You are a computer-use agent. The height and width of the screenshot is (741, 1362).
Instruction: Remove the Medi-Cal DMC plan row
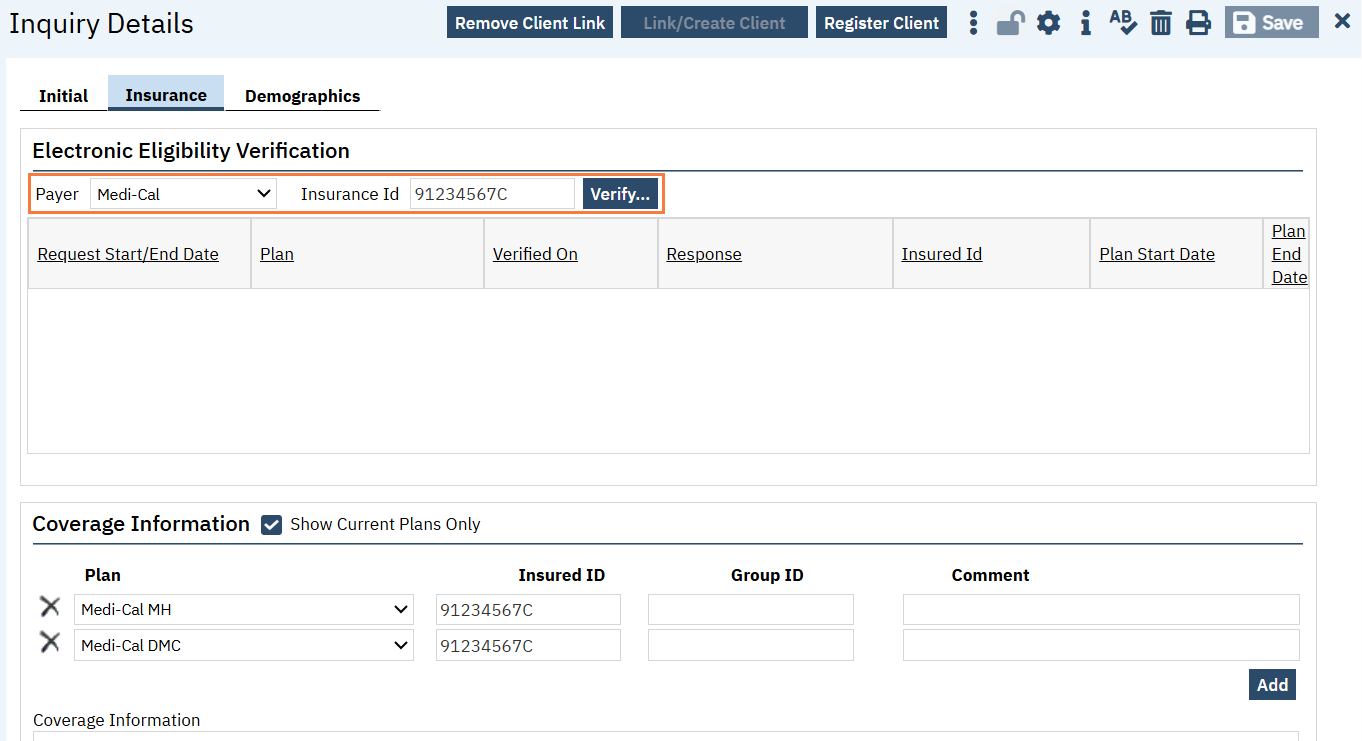pos(50,643)
